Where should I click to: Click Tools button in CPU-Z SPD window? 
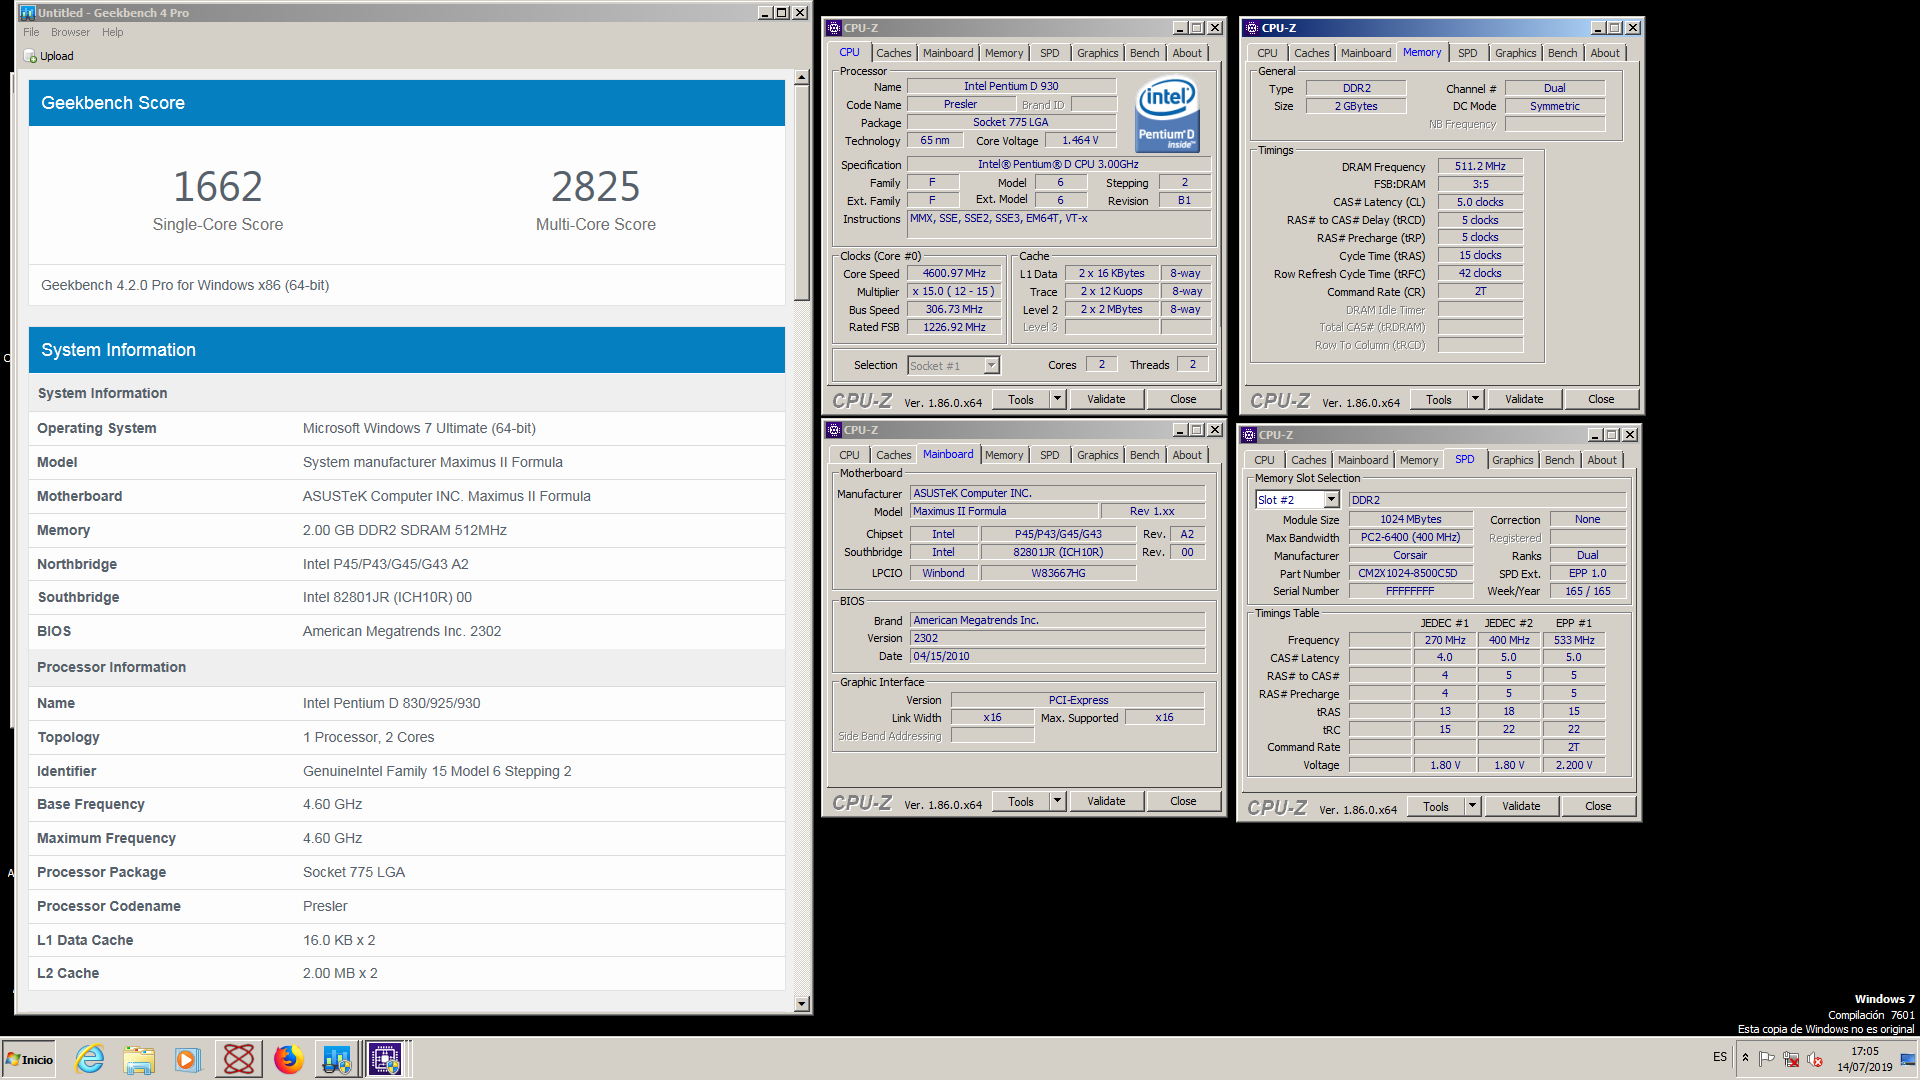pyautogui.click(x=1436, y=806)
